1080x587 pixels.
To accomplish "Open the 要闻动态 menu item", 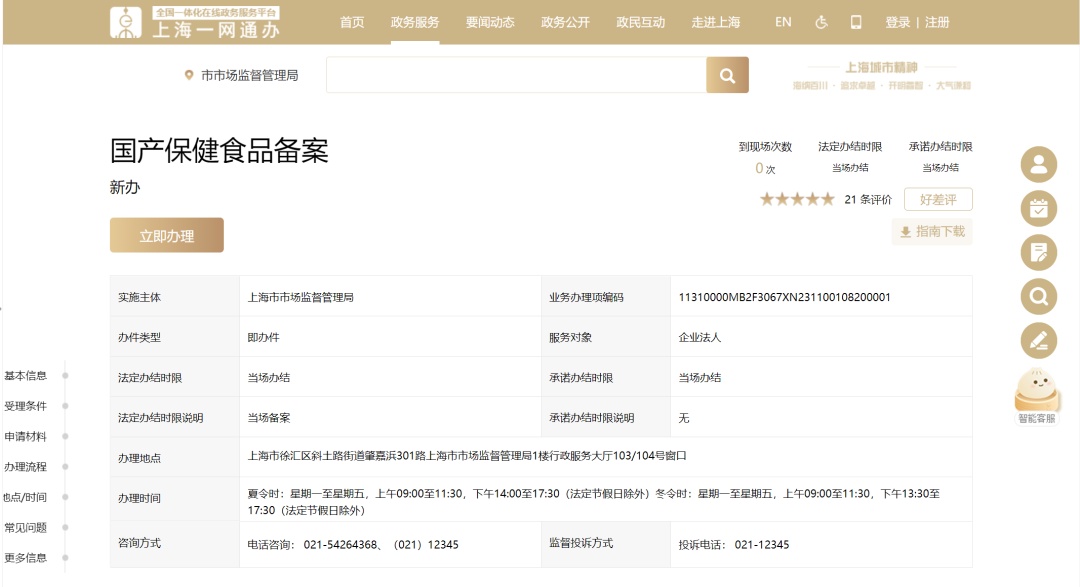I will click(490, 22).
